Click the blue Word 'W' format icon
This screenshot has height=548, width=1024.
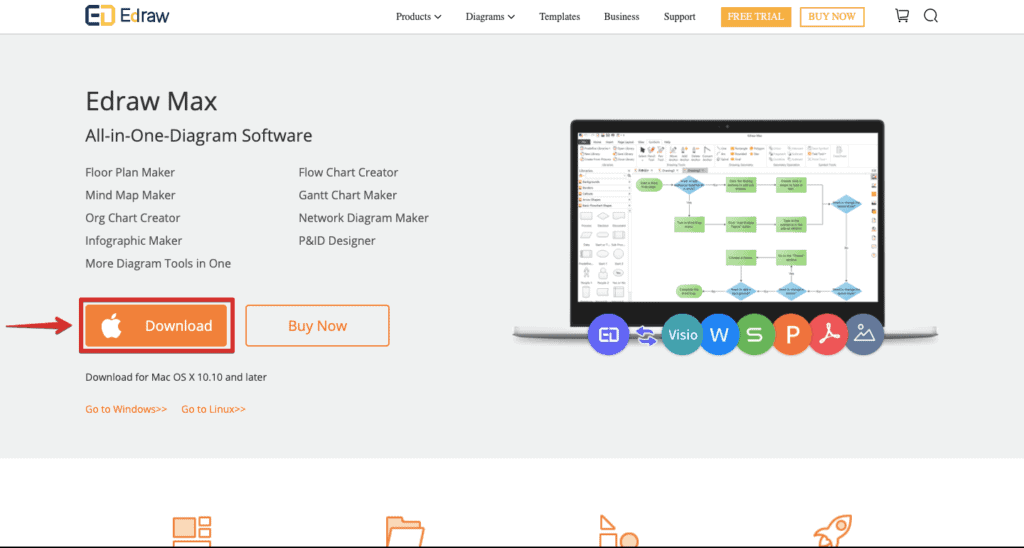click(719, 334)
